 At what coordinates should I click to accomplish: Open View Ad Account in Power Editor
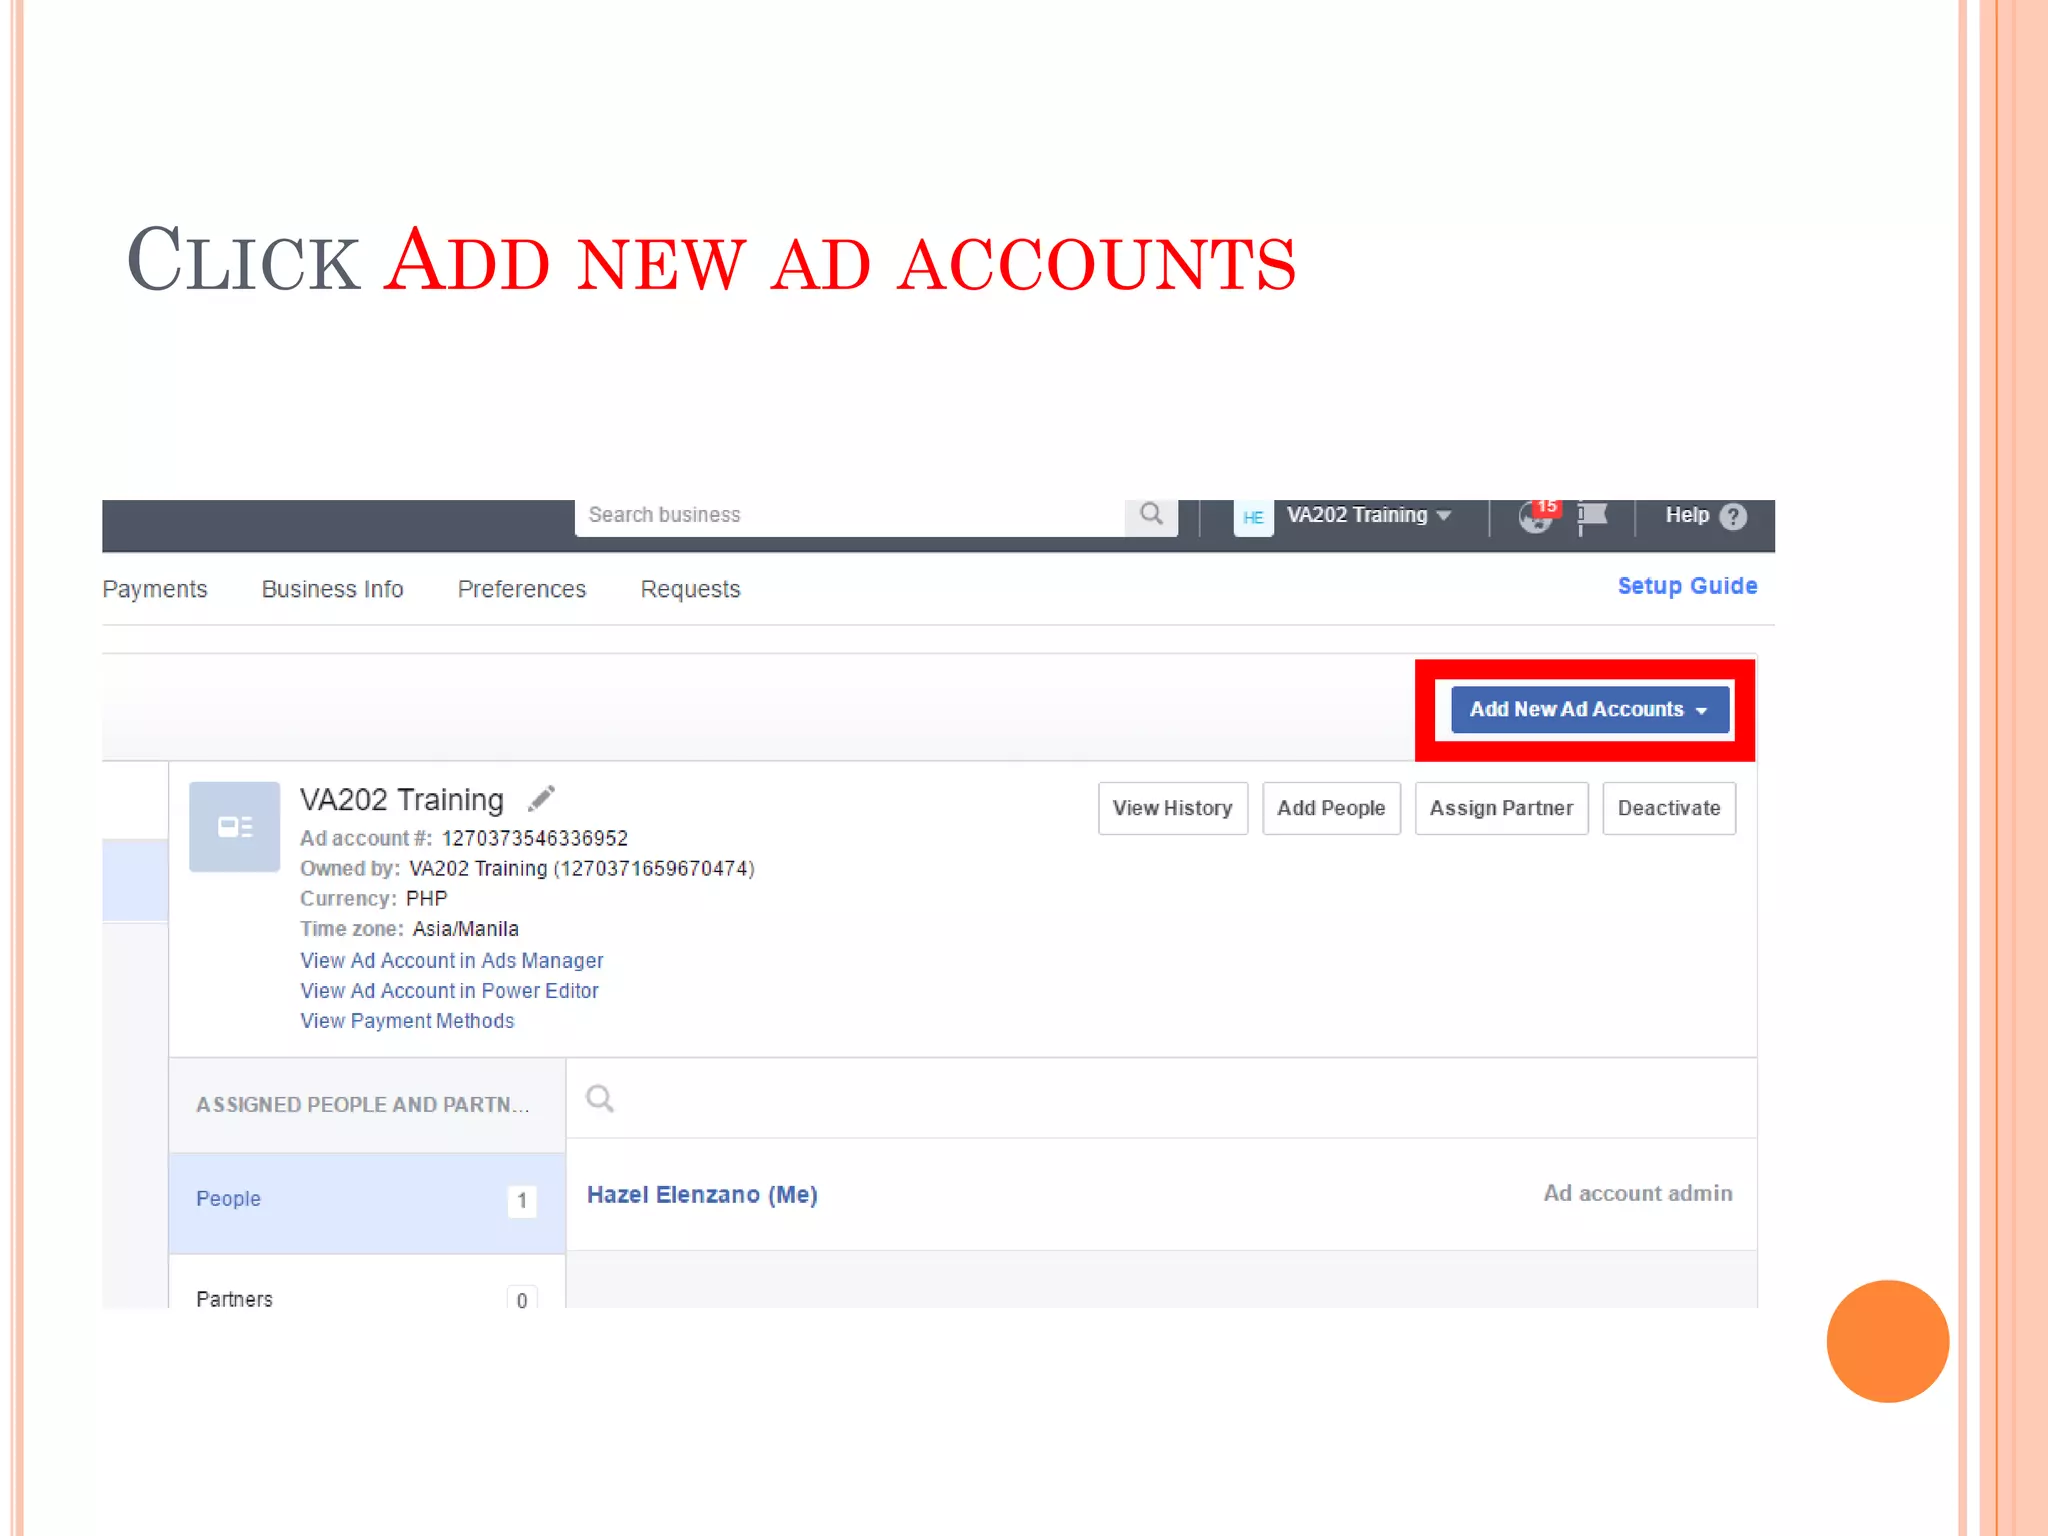tap(449, 991)
